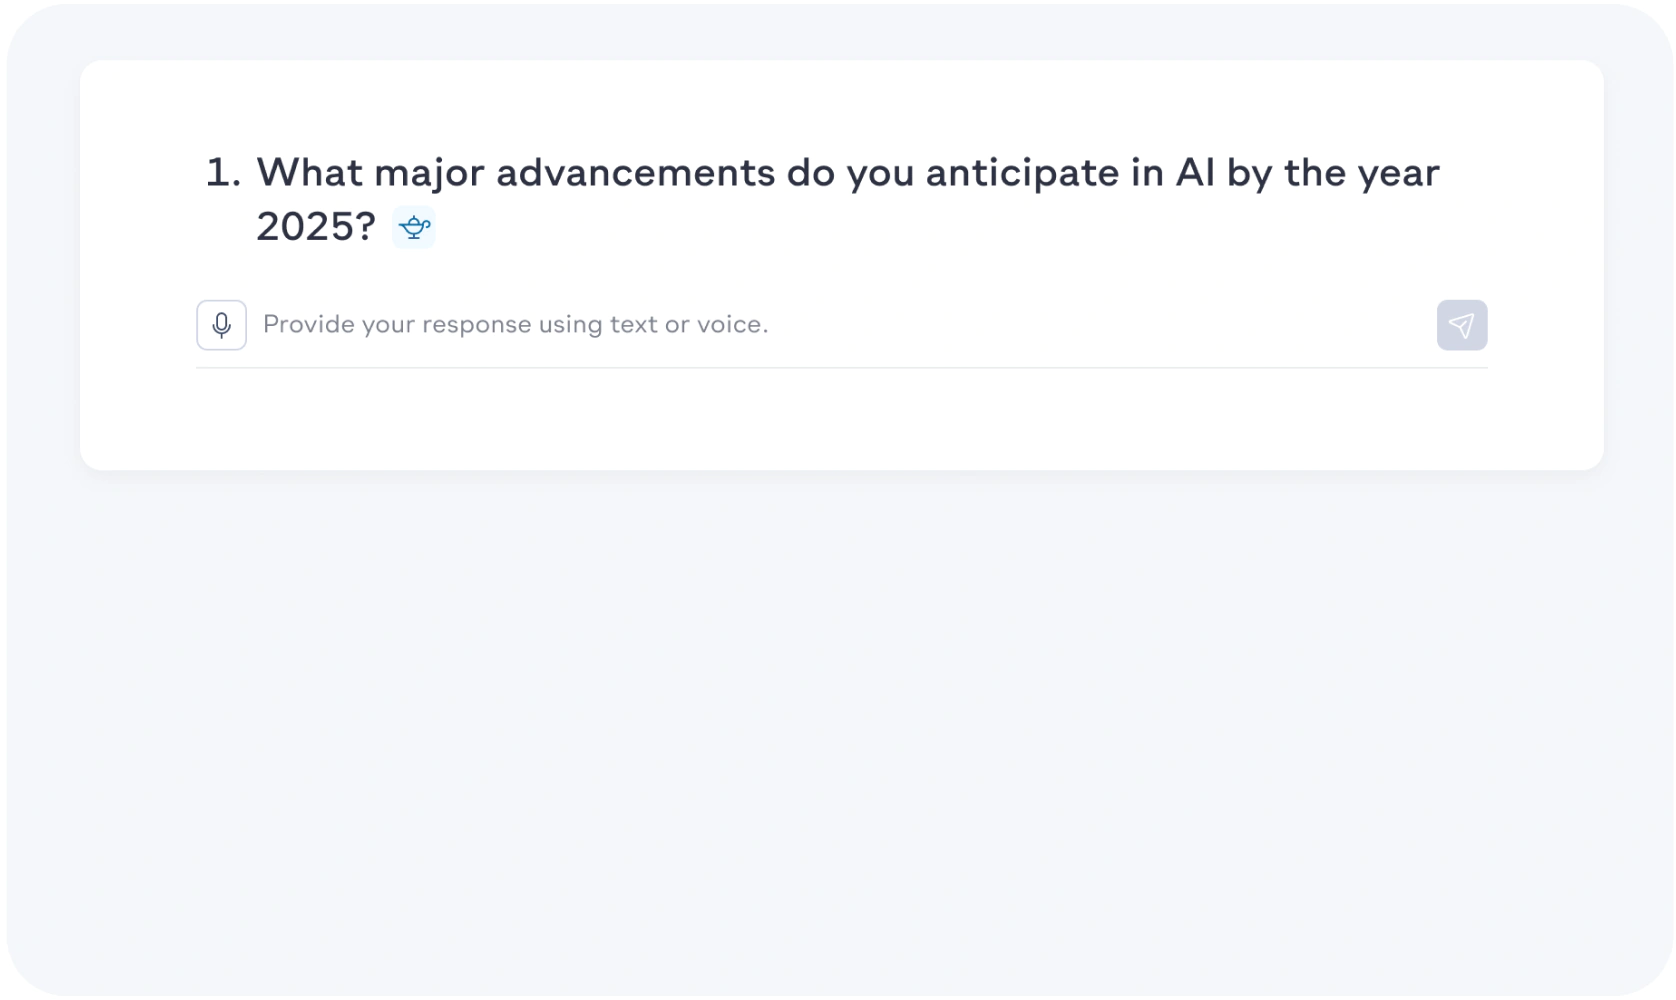Open AI suggestion via the lamp icon
Image resolution: width=1676 pixels, height=1000 pixels.
point(413,227)
